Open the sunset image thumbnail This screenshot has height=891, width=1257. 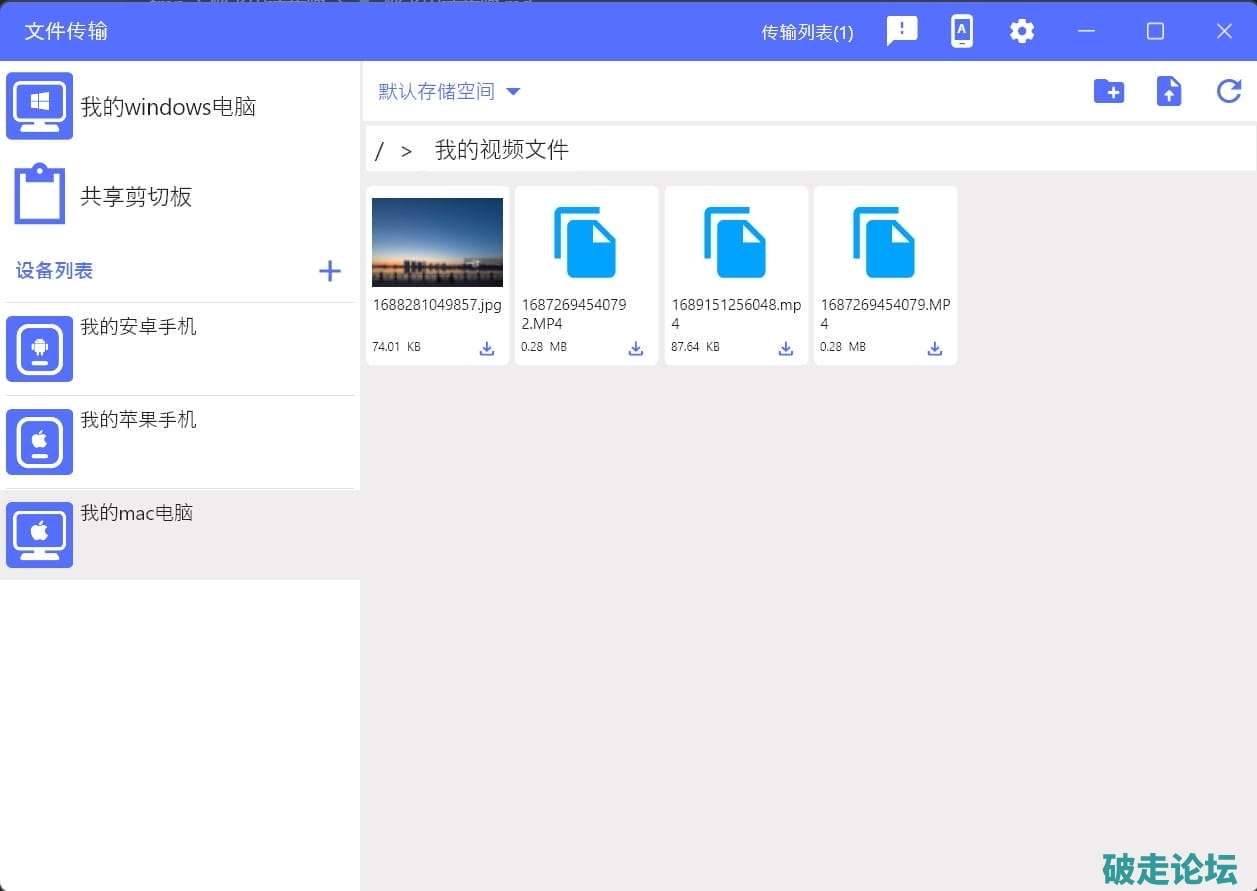tap(437, 242)
